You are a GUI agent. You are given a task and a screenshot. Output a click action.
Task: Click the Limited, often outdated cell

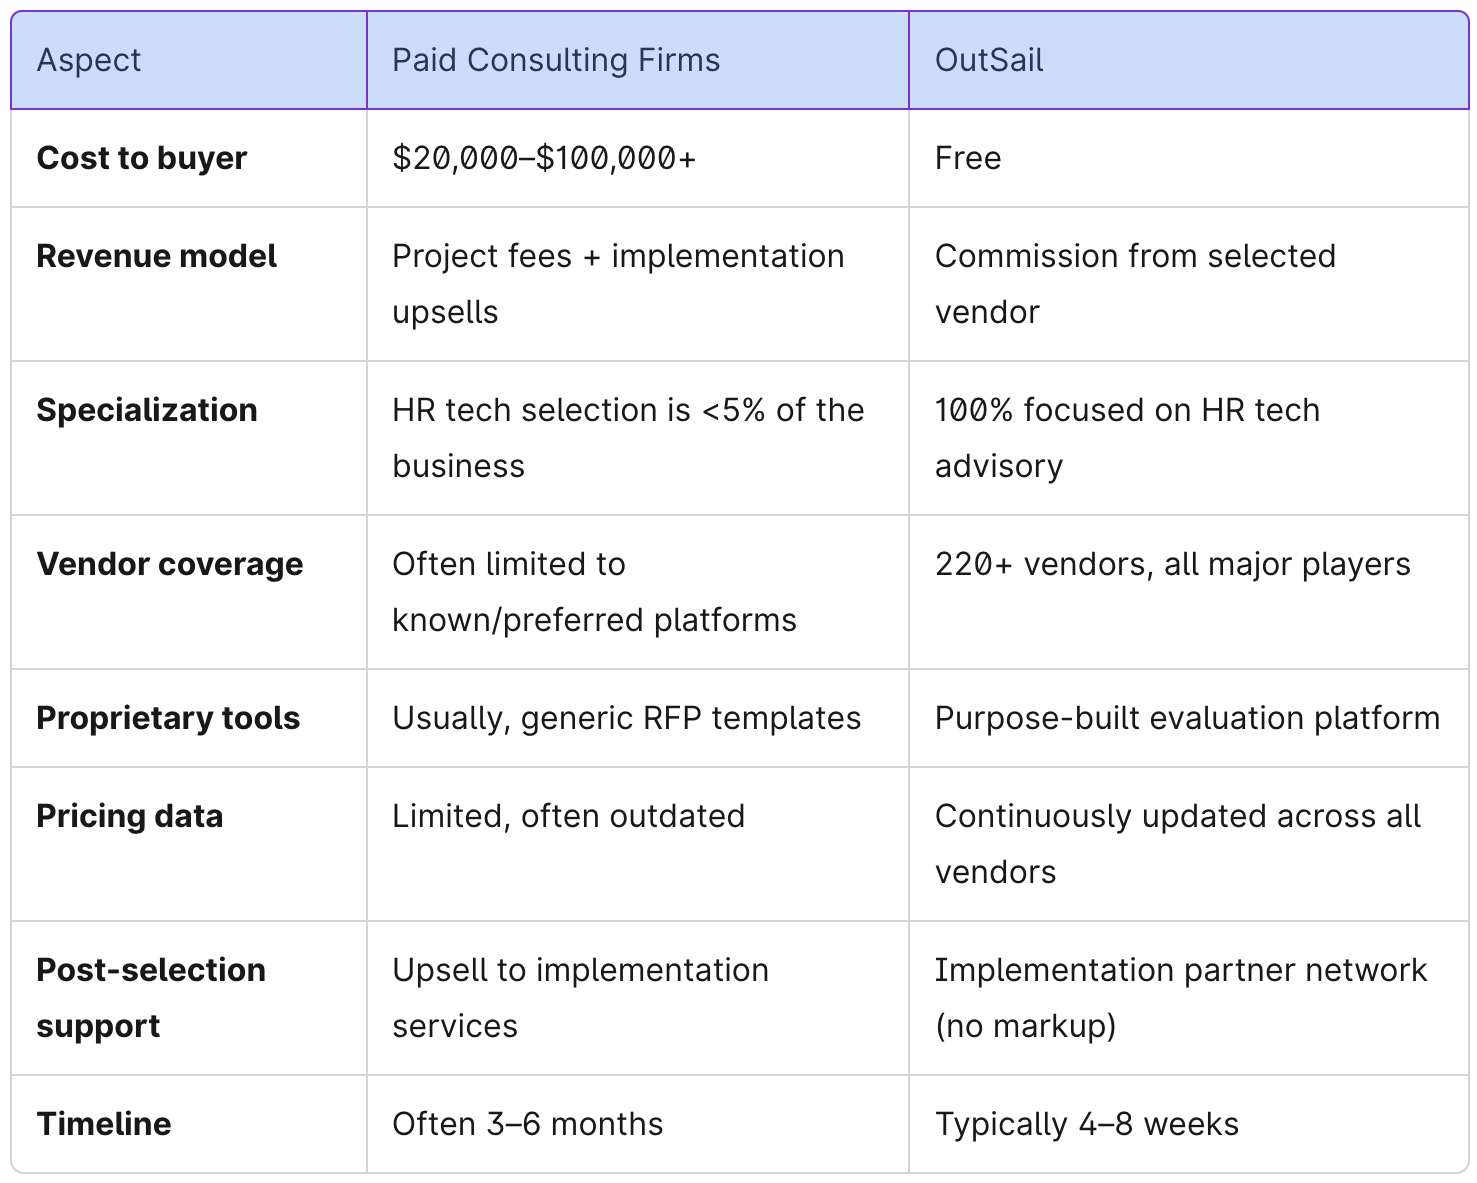pyautogui.click(x=568, y=816)
